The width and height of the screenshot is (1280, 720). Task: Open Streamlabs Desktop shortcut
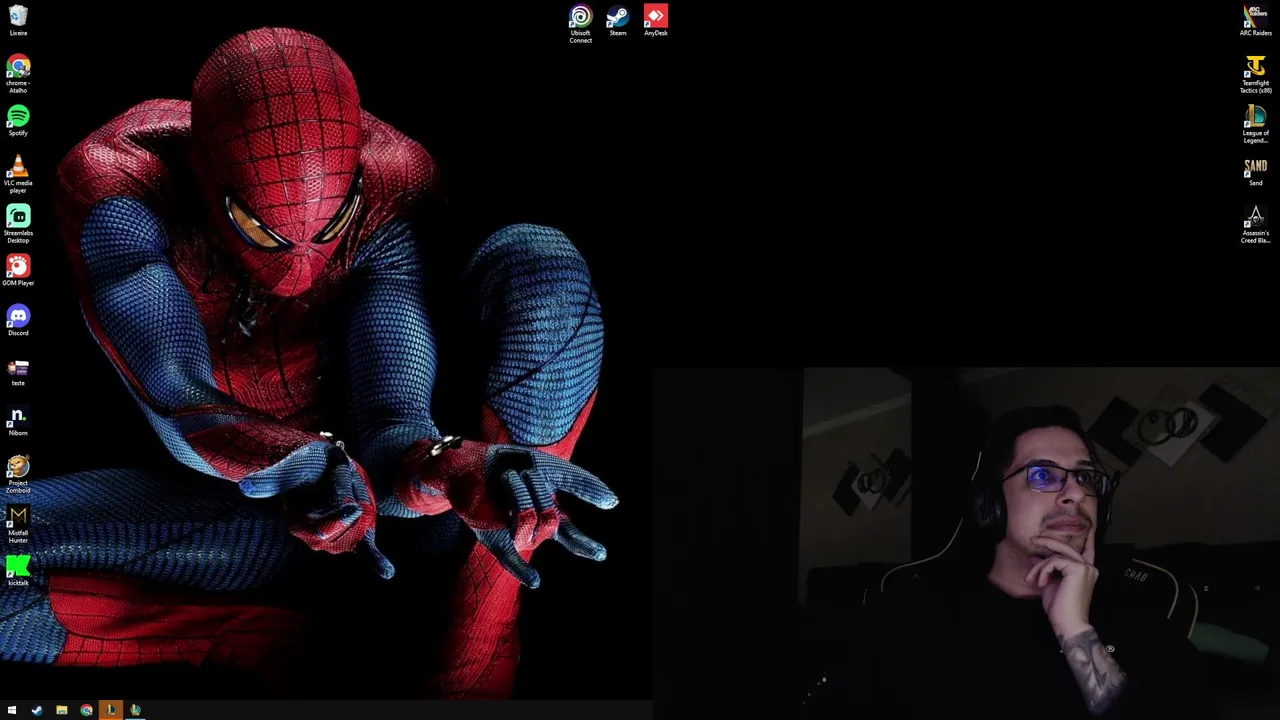point(18,221)
